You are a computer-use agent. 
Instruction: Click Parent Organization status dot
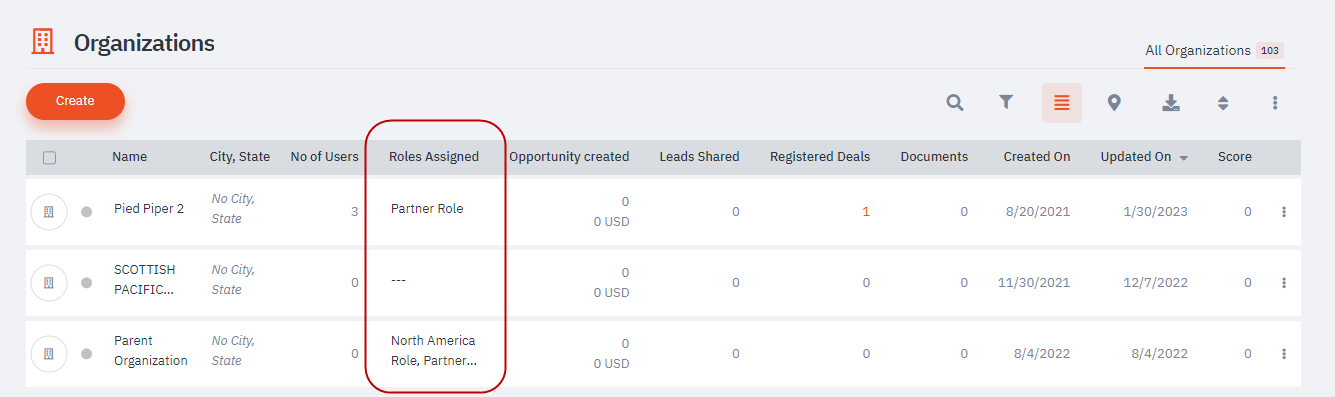click(x=87, y=353)
